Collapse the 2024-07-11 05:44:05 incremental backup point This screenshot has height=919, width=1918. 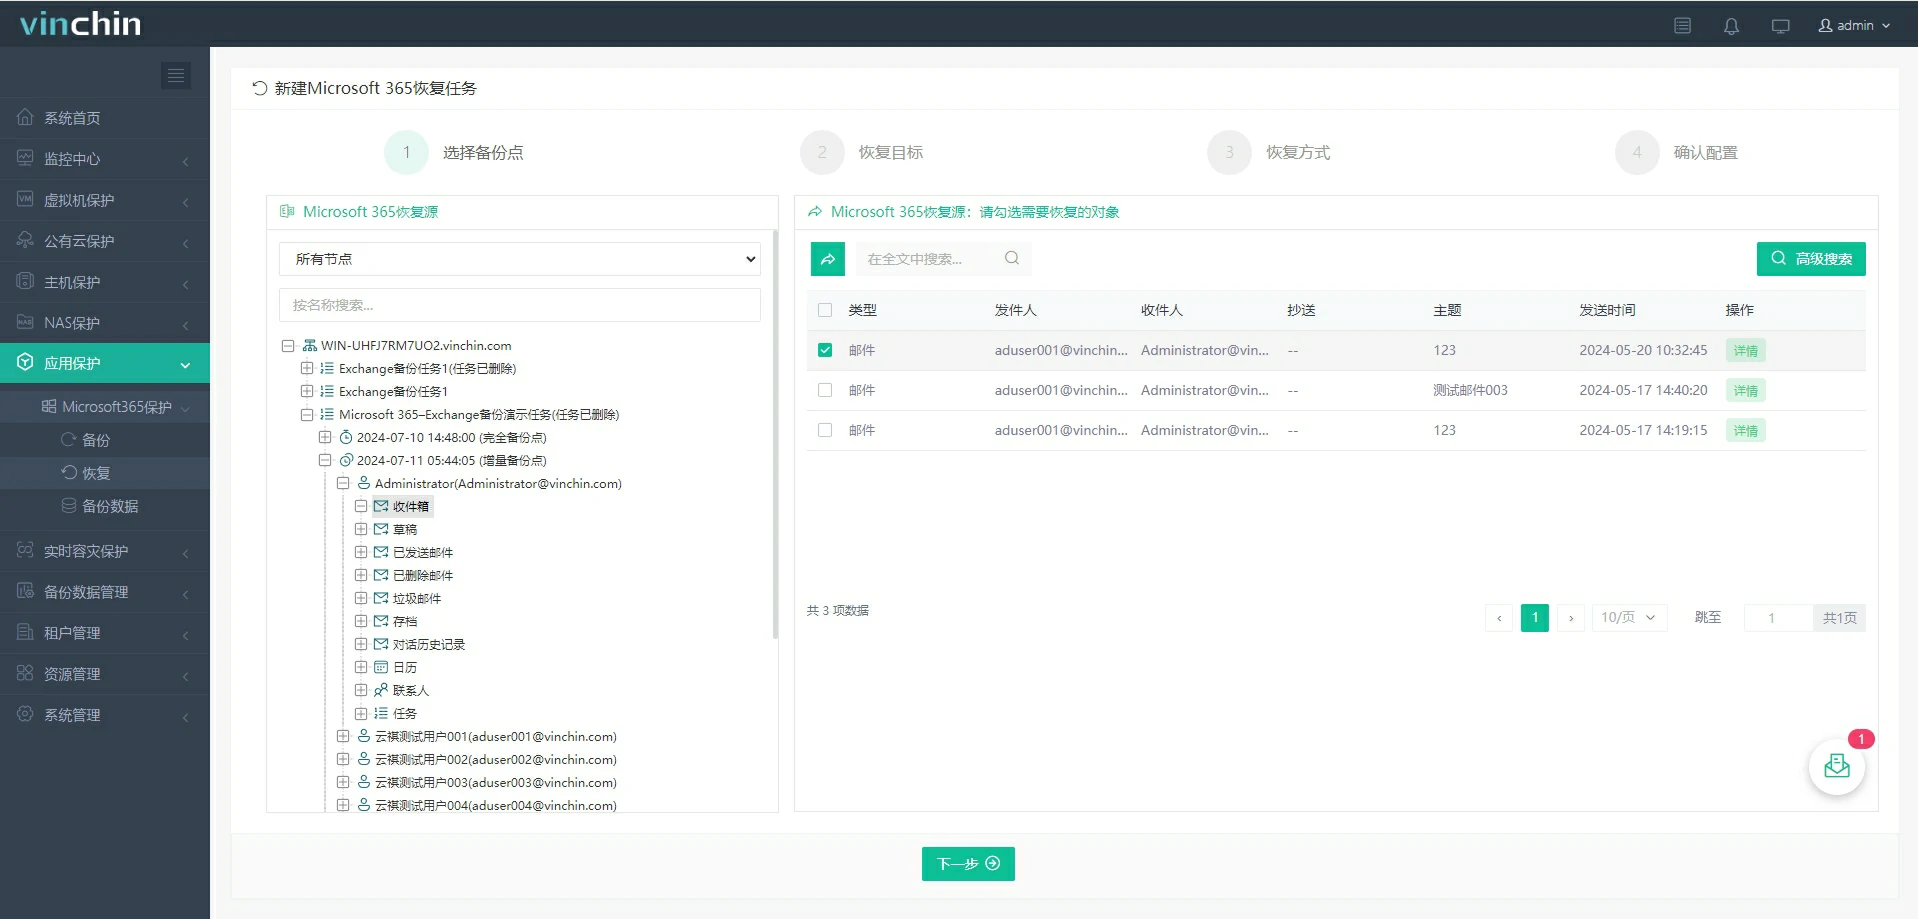click(324, 460)
